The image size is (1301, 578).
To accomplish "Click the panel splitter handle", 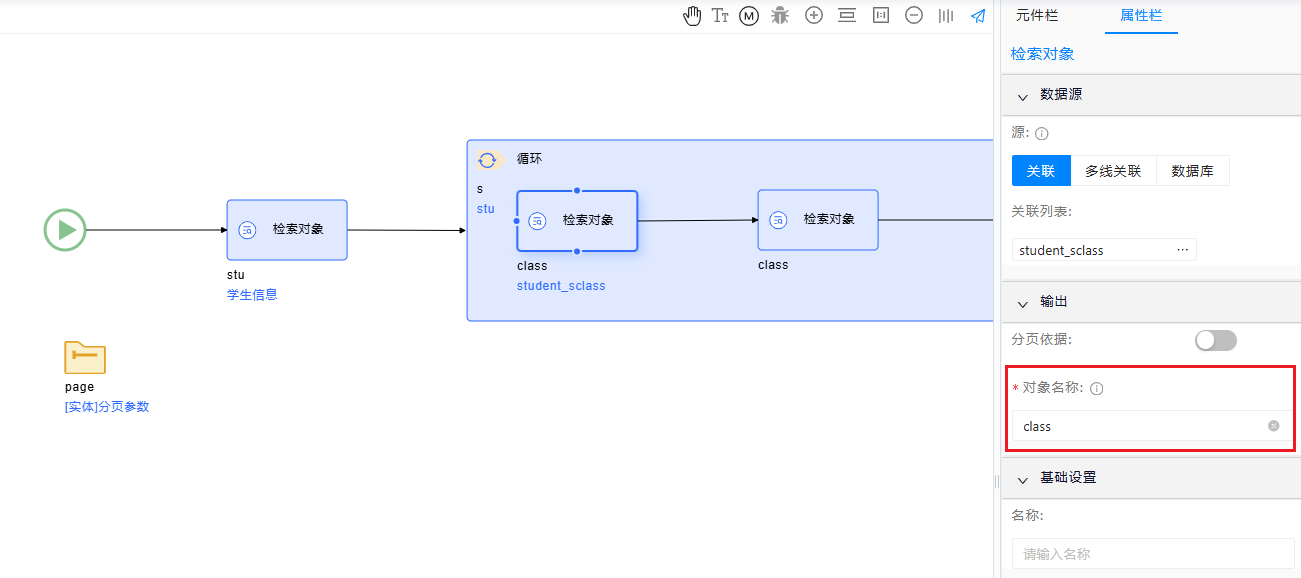I will click(x=996, y=482).
